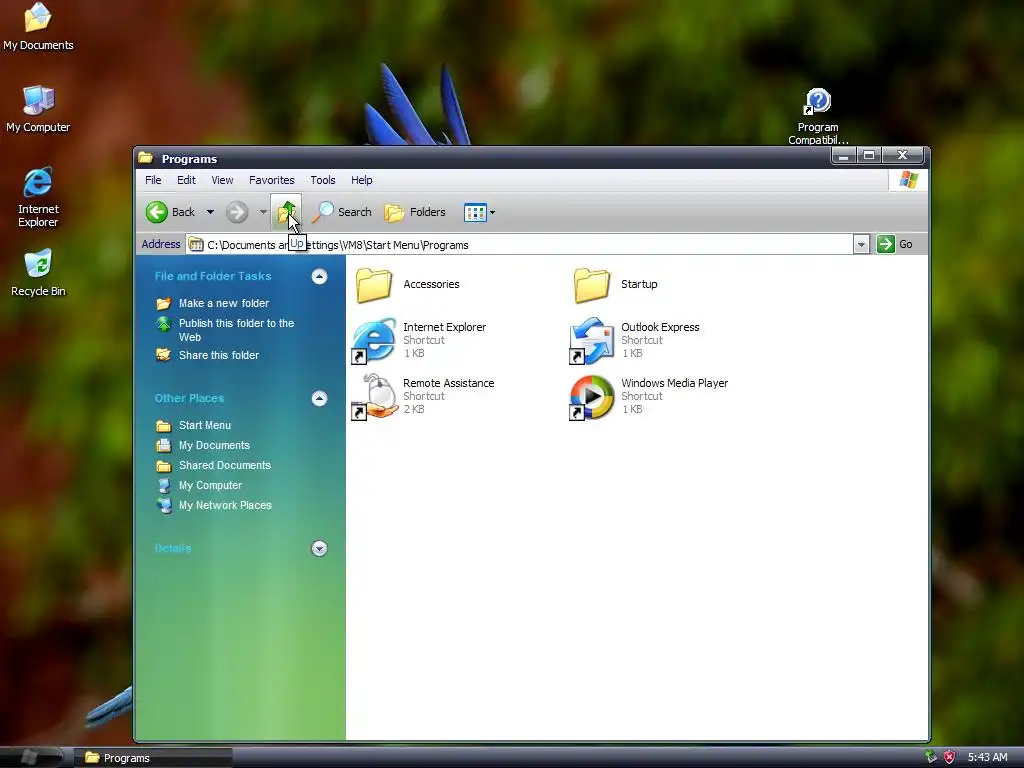Viewport: 1024px width, 768px height.
Task: Click the icon beside the Address path
Action: click(196, 245)
